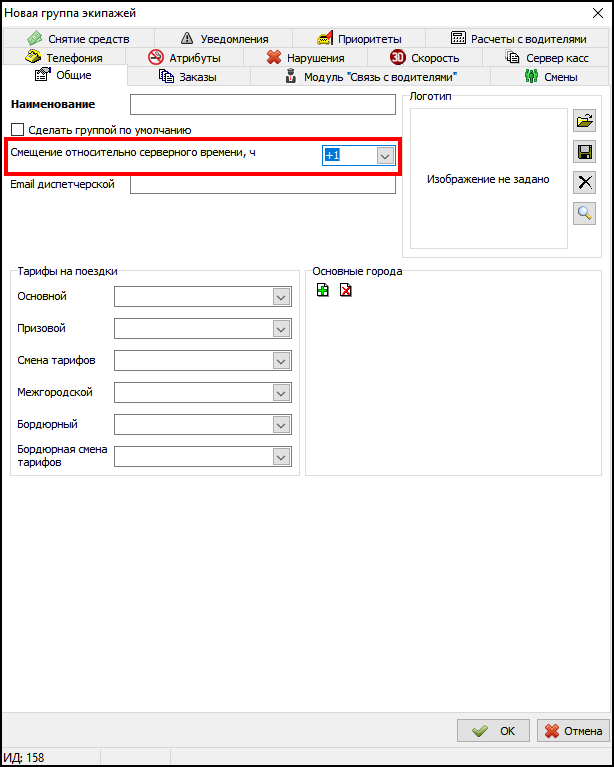
Task: Open the 'Бордюрный' tariff dropdown
Action: [x=281, y=425]
